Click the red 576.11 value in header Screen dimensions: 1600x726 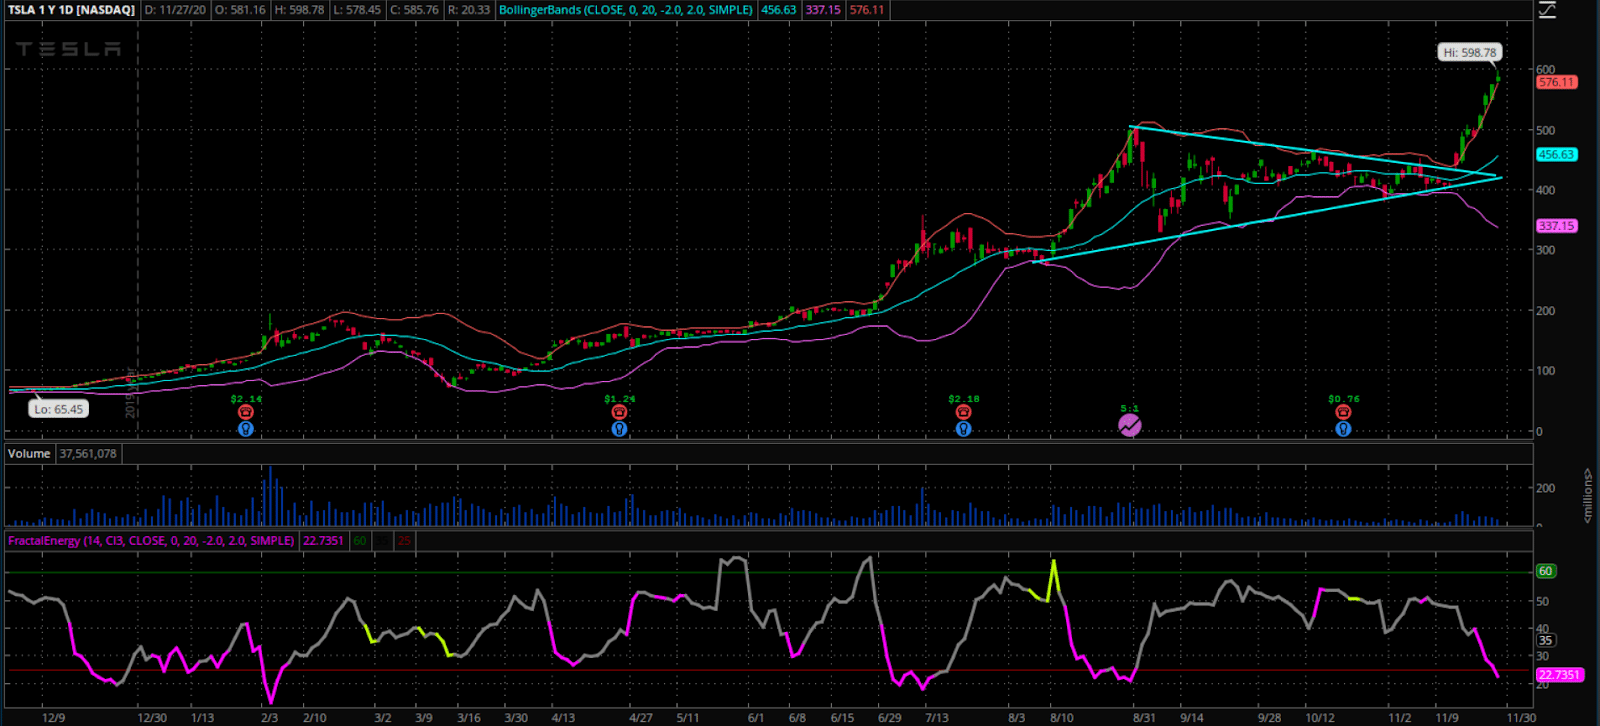pyautogui.click(x=867, y=10)
